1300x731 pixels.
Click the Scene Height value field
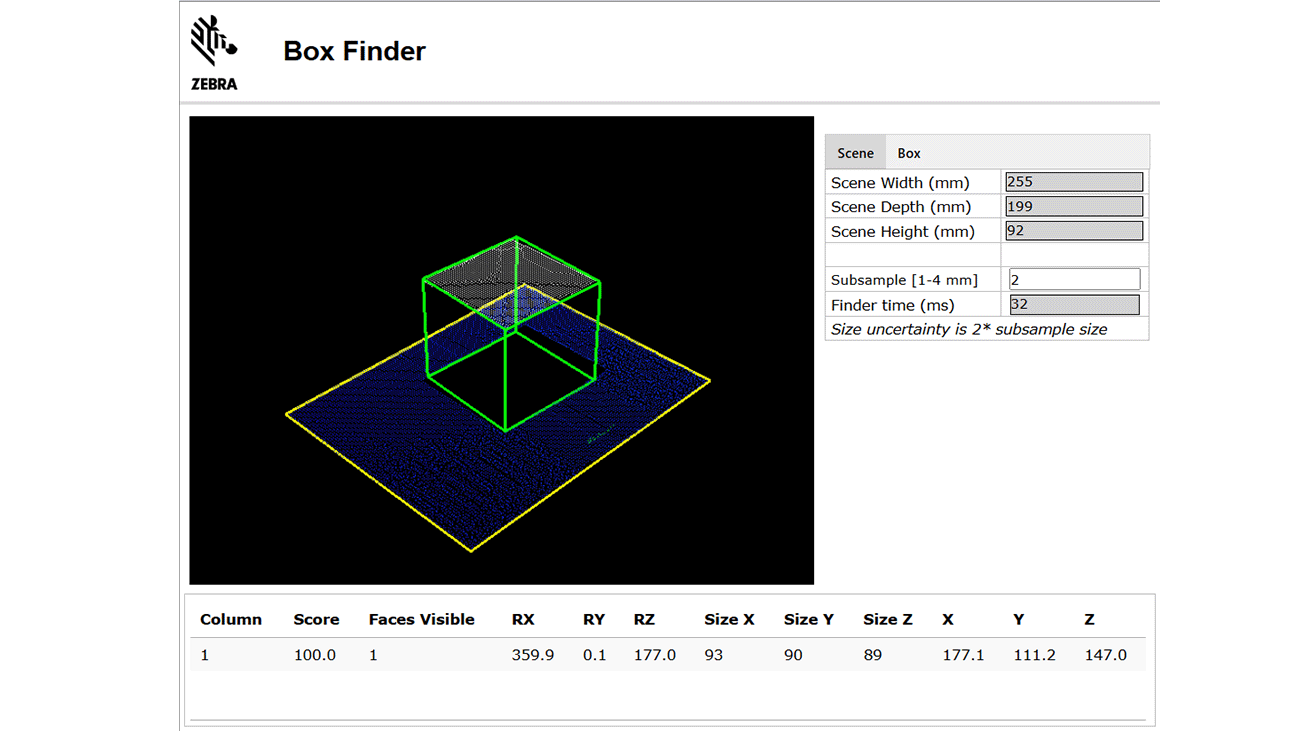coord(1073,230)
